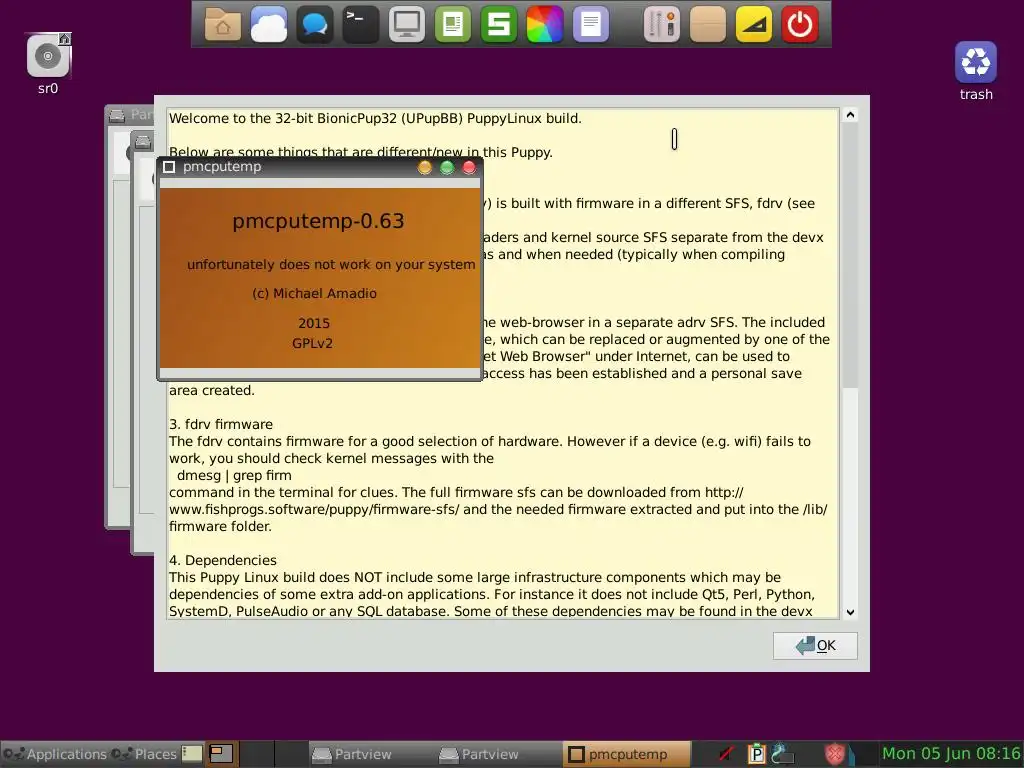Click the GPLv2 license text
The height and width of the screenshot is (768, 1024).
pos(312,344)
